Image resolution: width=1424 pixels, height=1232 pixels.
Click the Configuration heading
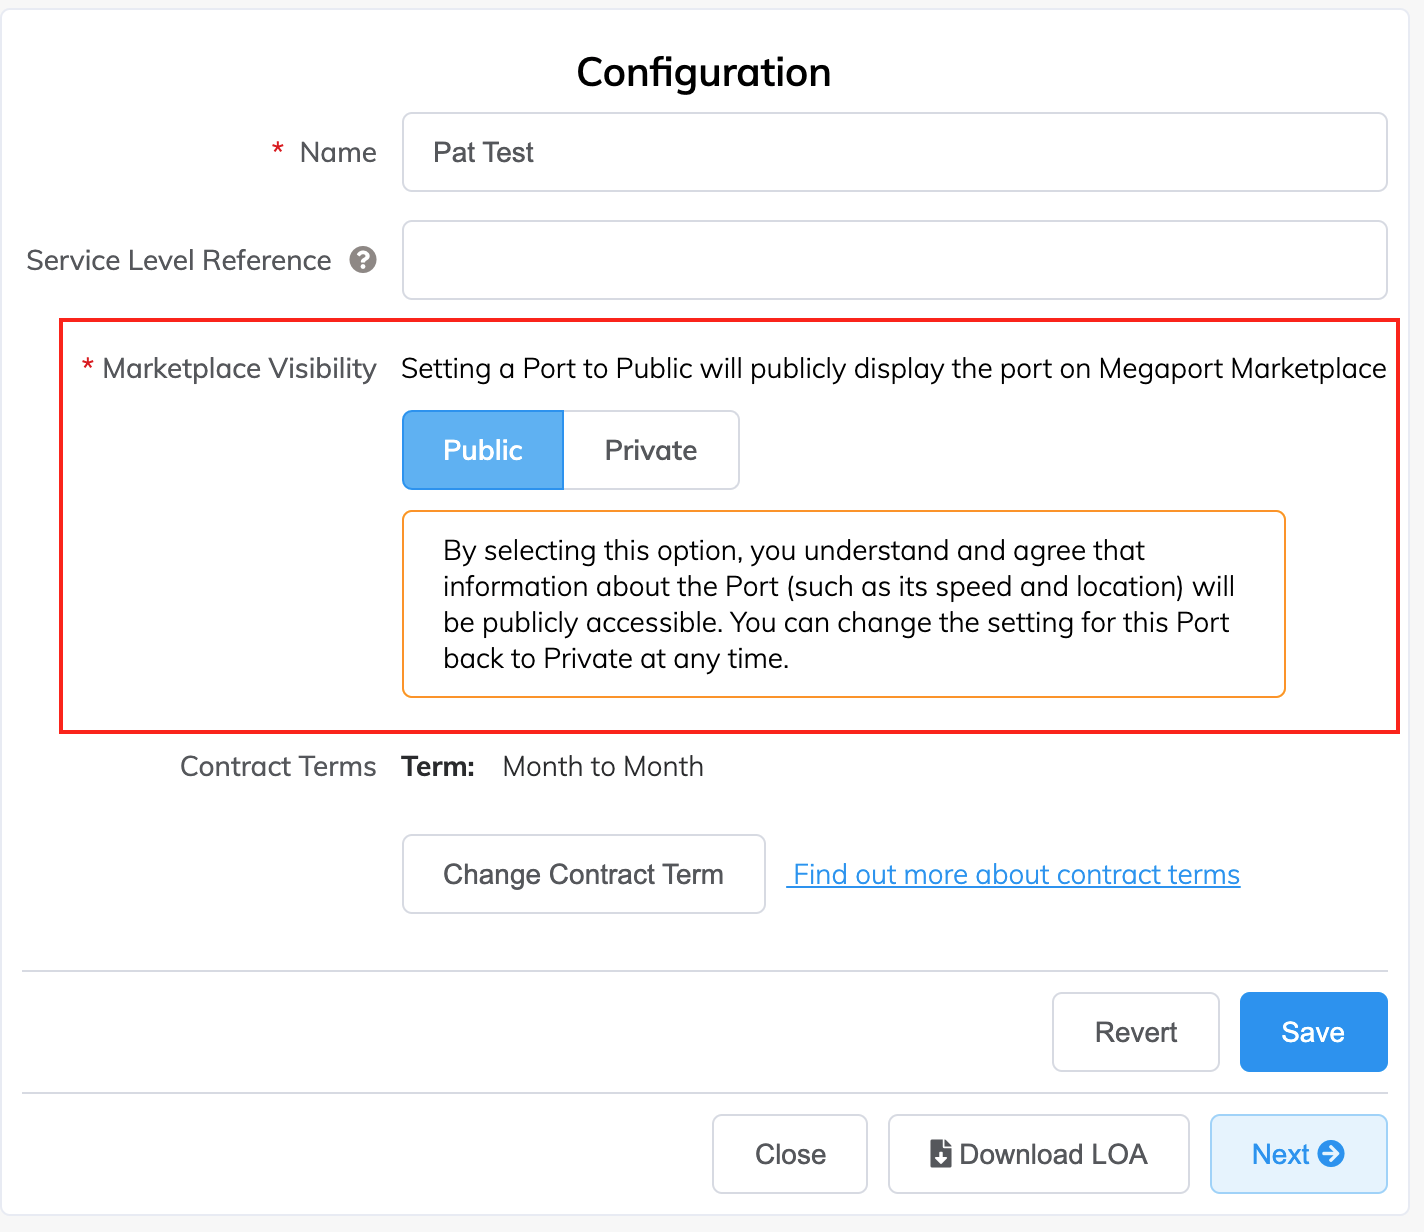(704, 72)
